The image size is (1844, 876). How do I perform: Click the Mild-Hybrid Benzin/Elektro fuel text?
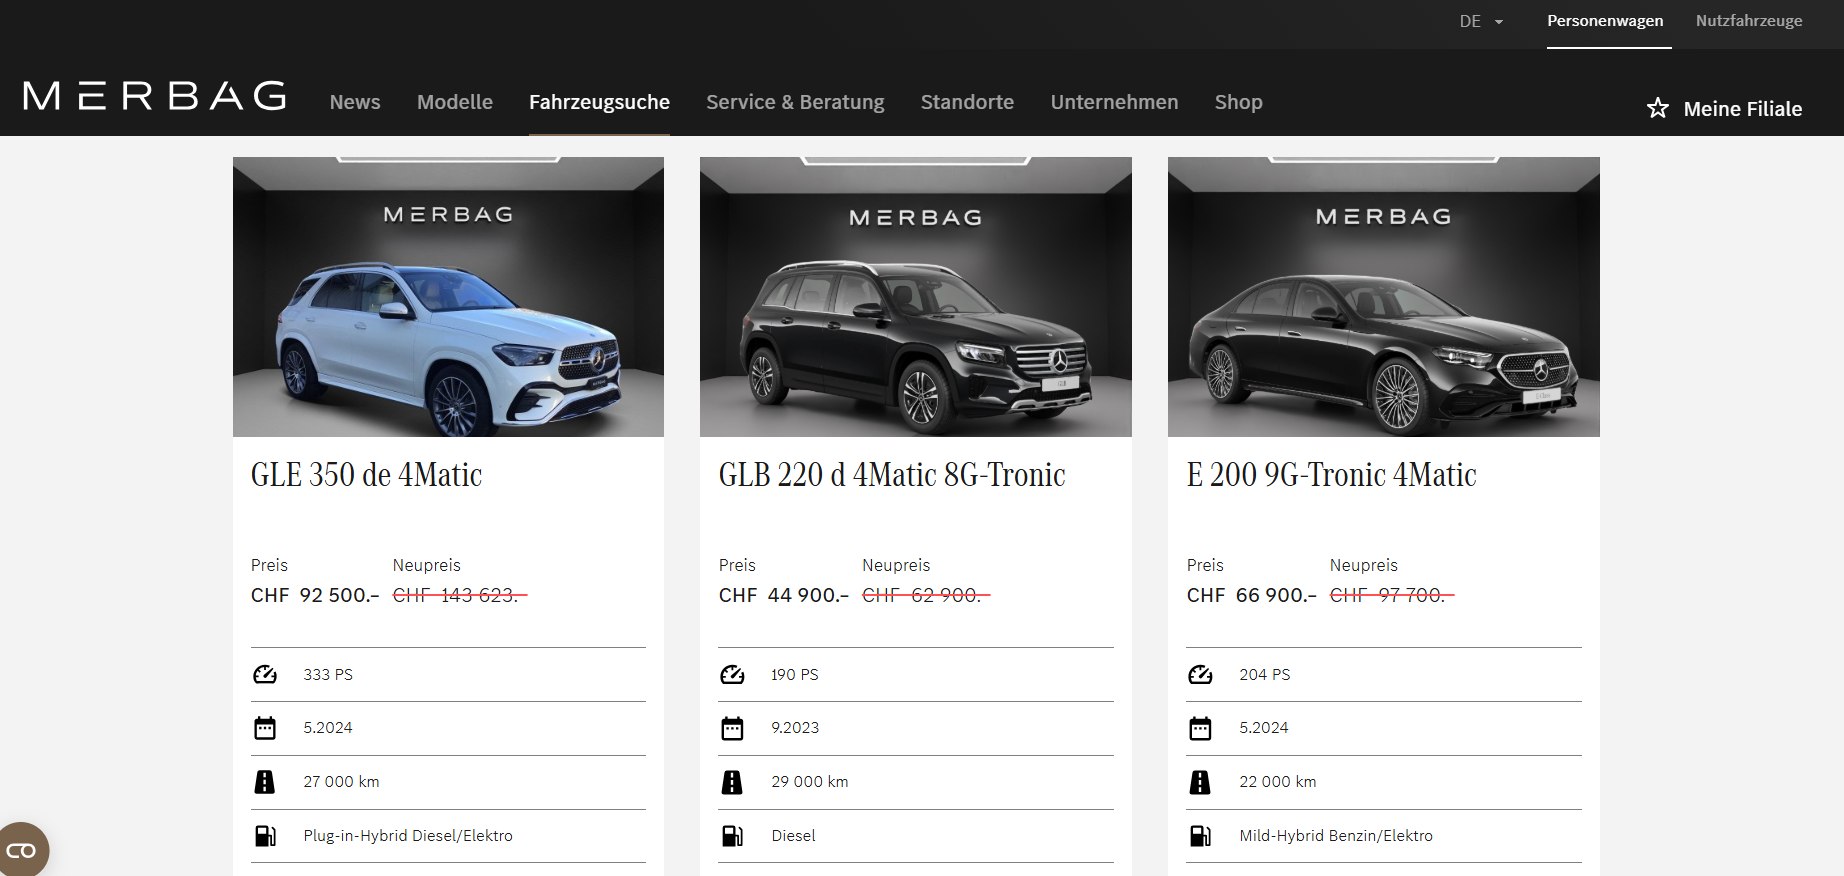(x=1336, y=836)
